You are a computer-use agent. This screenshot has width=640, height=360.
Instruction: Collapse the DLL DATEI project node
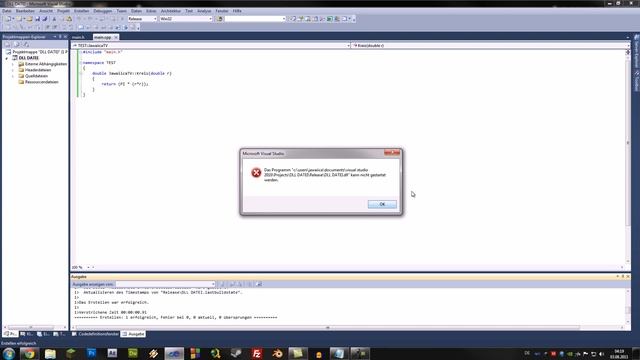[x=7, y=58]
